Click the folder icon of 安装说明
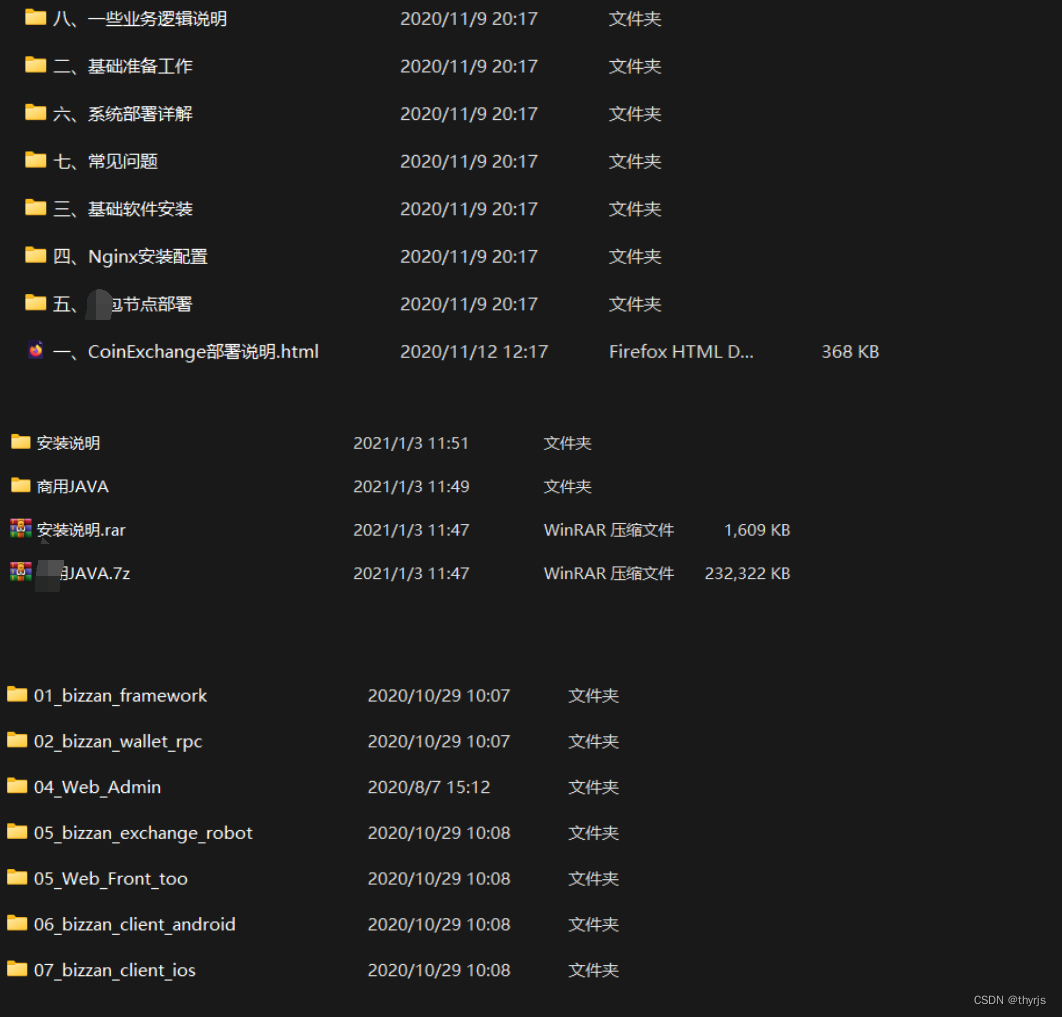 click(20, 442)
